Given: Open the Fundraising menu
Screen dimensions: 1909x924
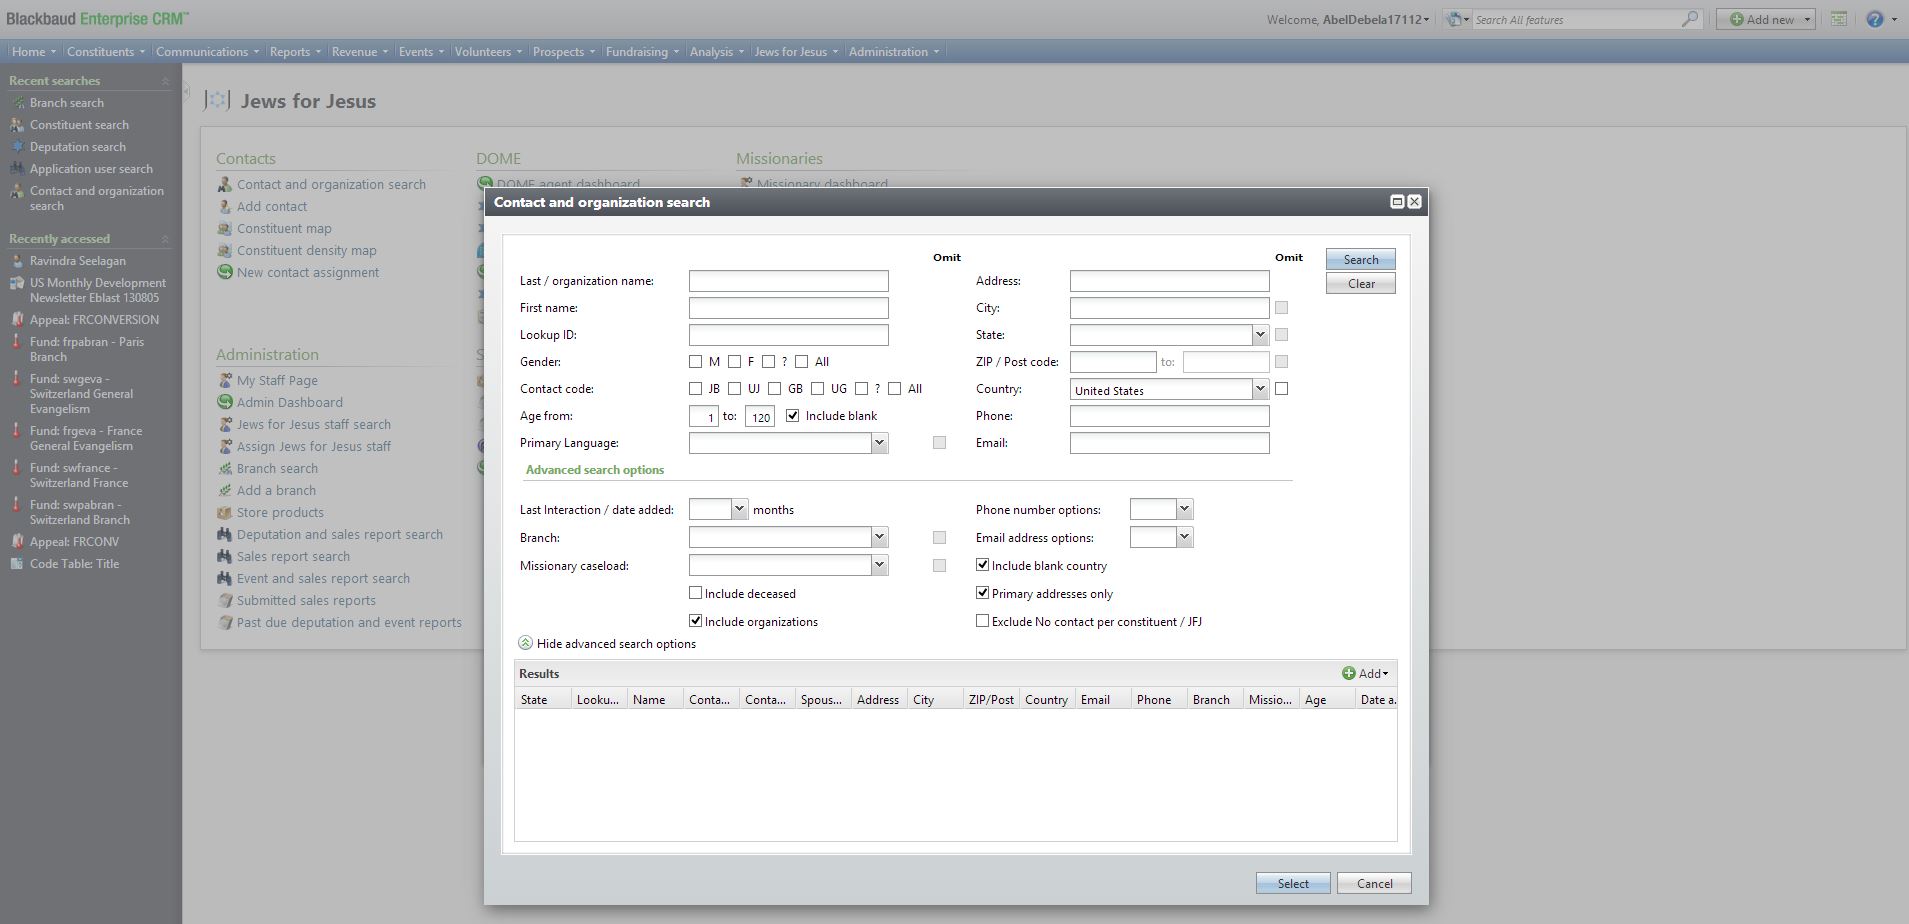Looking at the screenshot, I should click(642, 51).
